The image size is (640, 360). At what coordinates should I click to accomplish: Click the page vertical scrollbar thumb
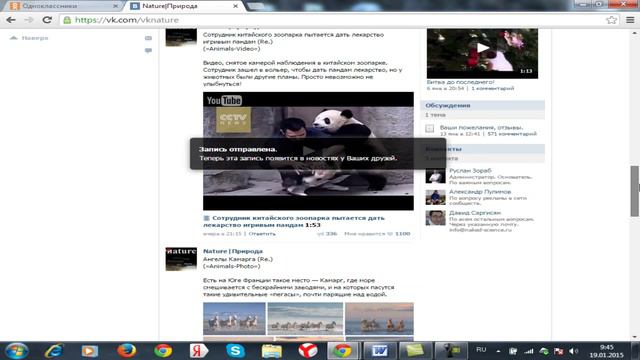click(635, 191)
